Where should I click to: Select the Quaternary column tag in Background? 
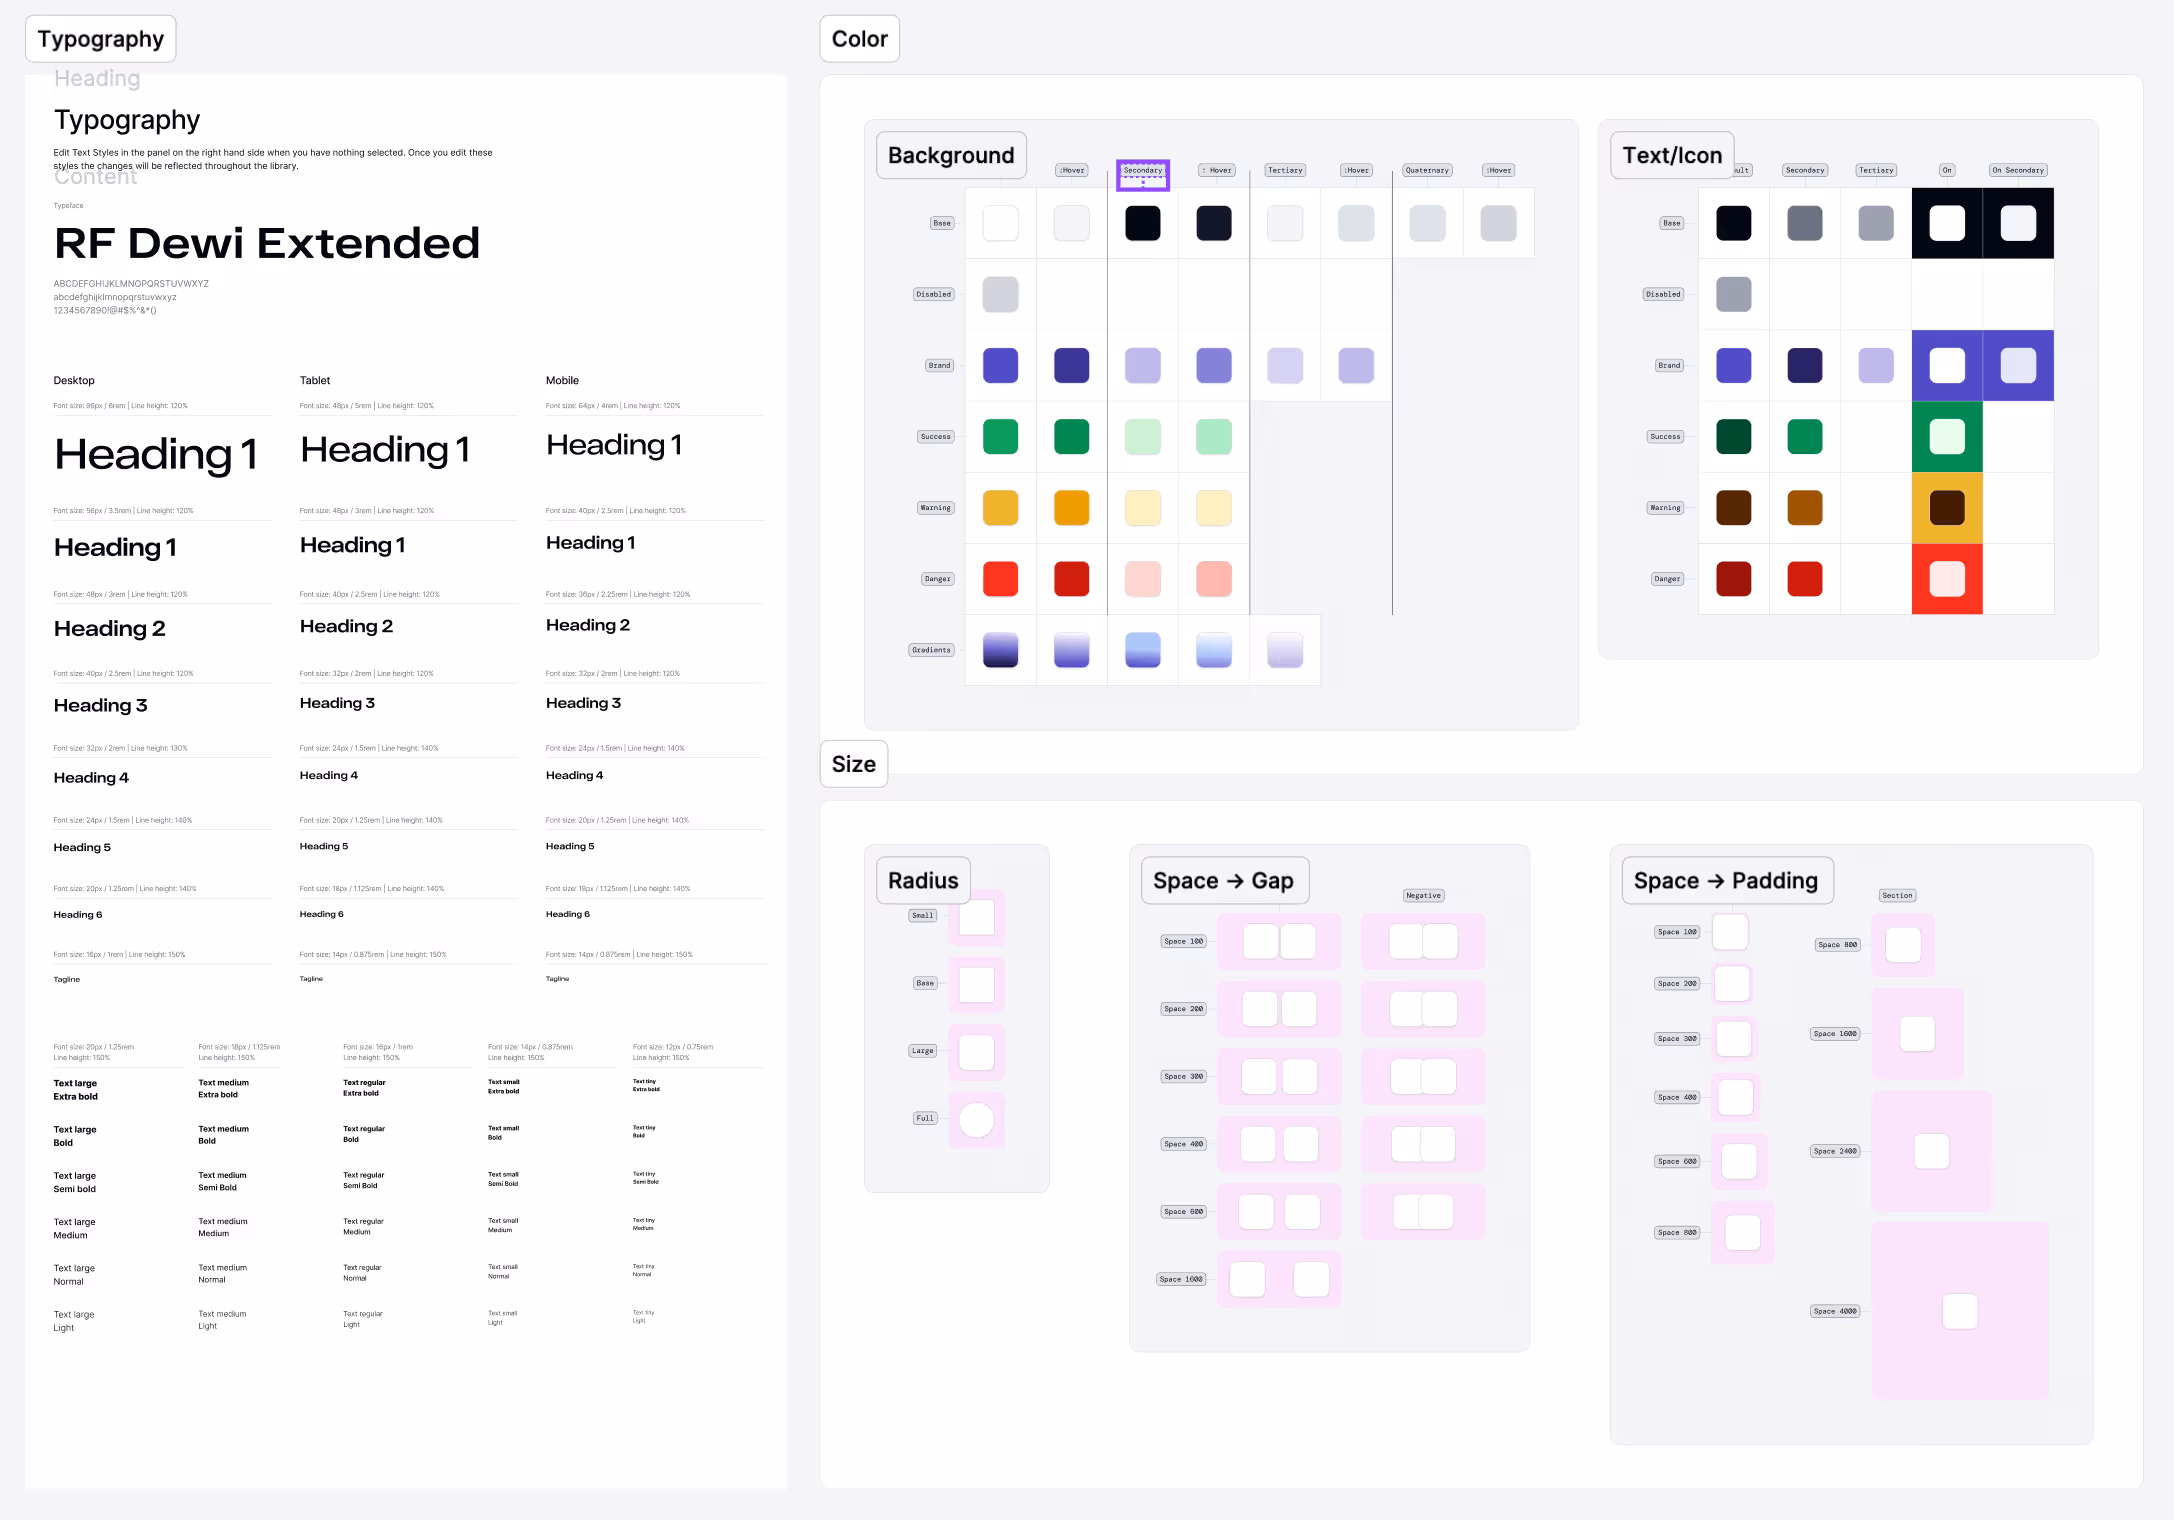click(1426, 170)
